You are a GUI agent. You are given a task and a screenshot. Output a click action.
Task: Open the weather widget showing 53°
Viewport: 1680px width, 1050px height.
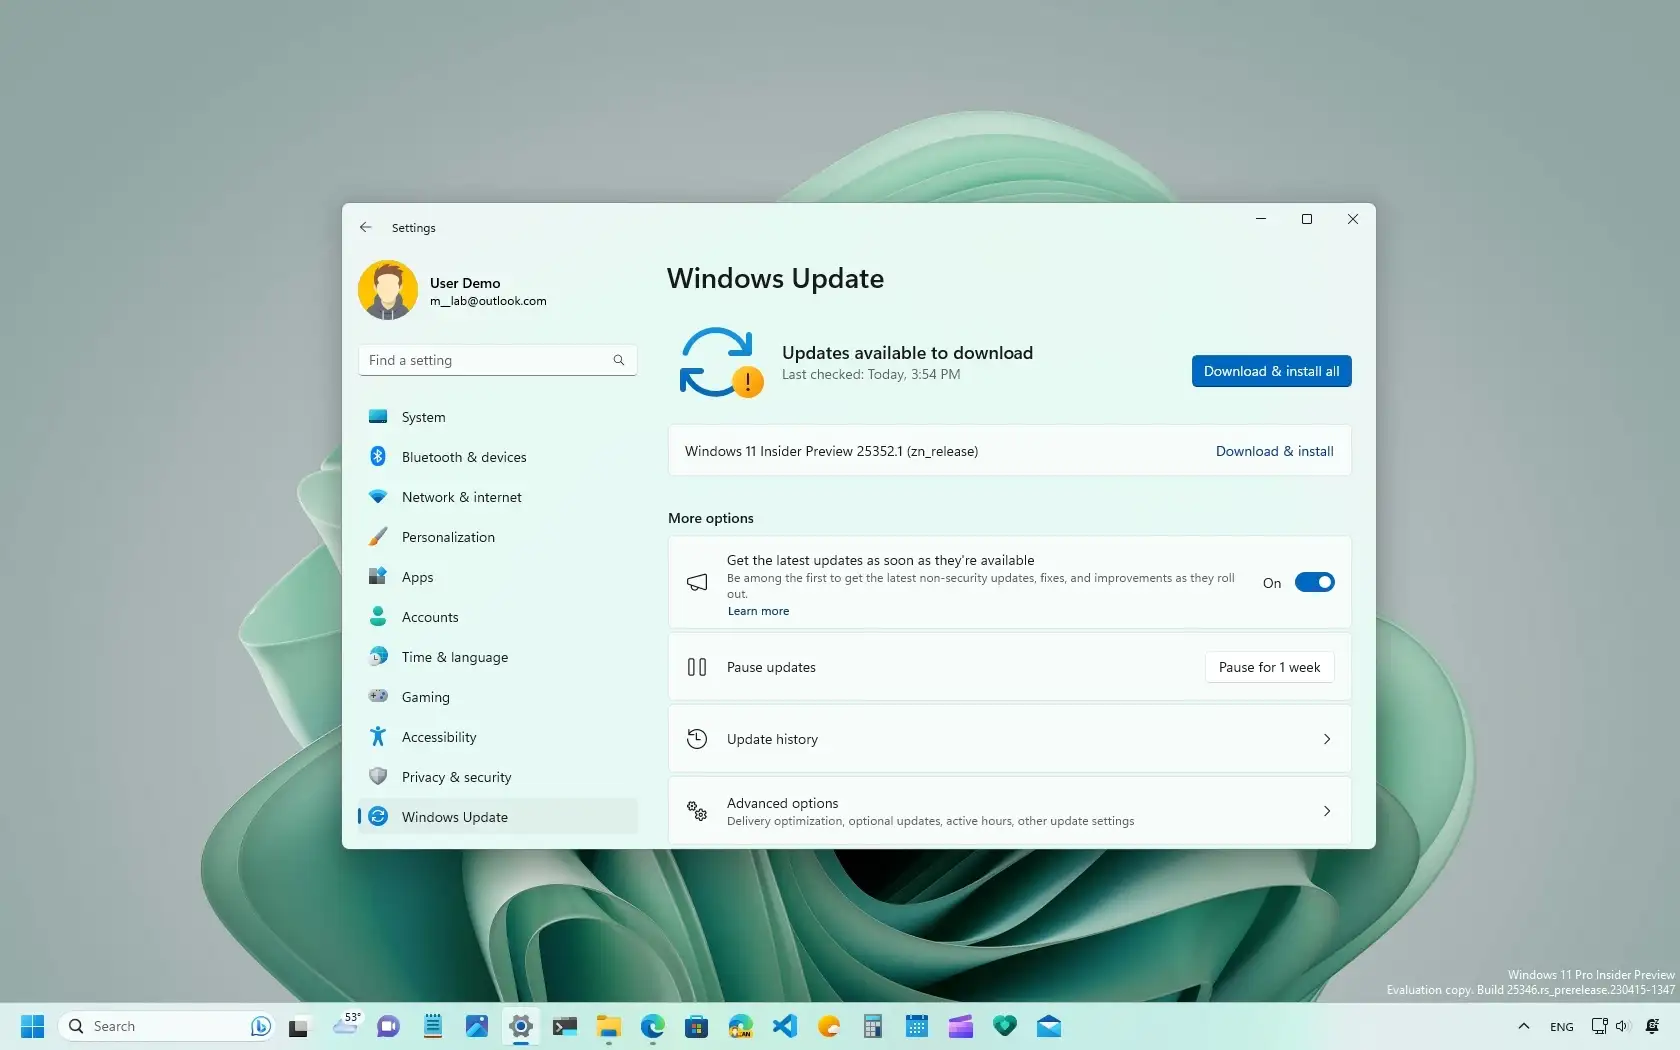[346, 1024]
